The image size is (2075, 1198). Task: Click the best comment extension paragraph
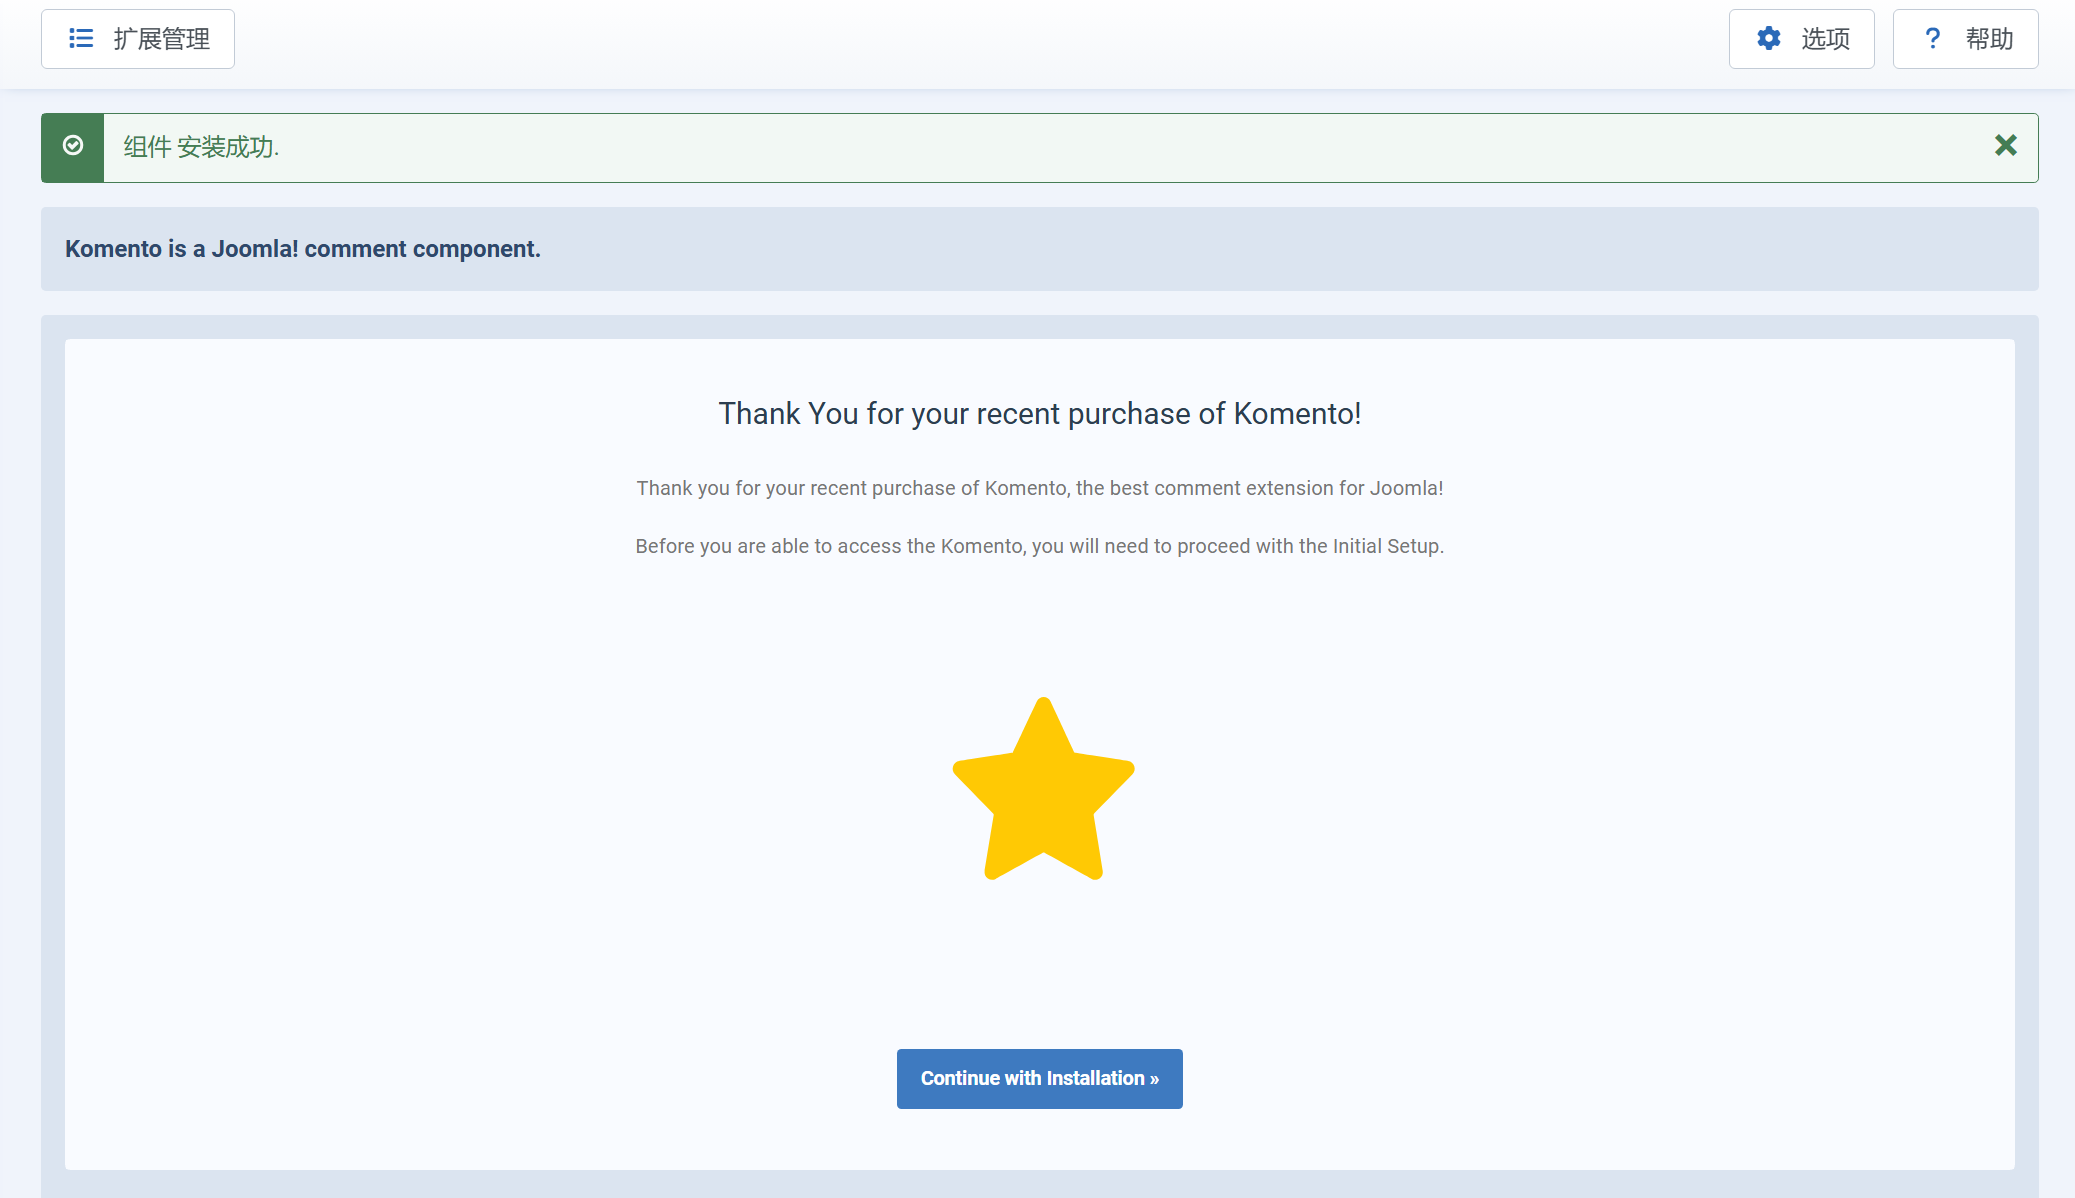tap(1039, 488)
